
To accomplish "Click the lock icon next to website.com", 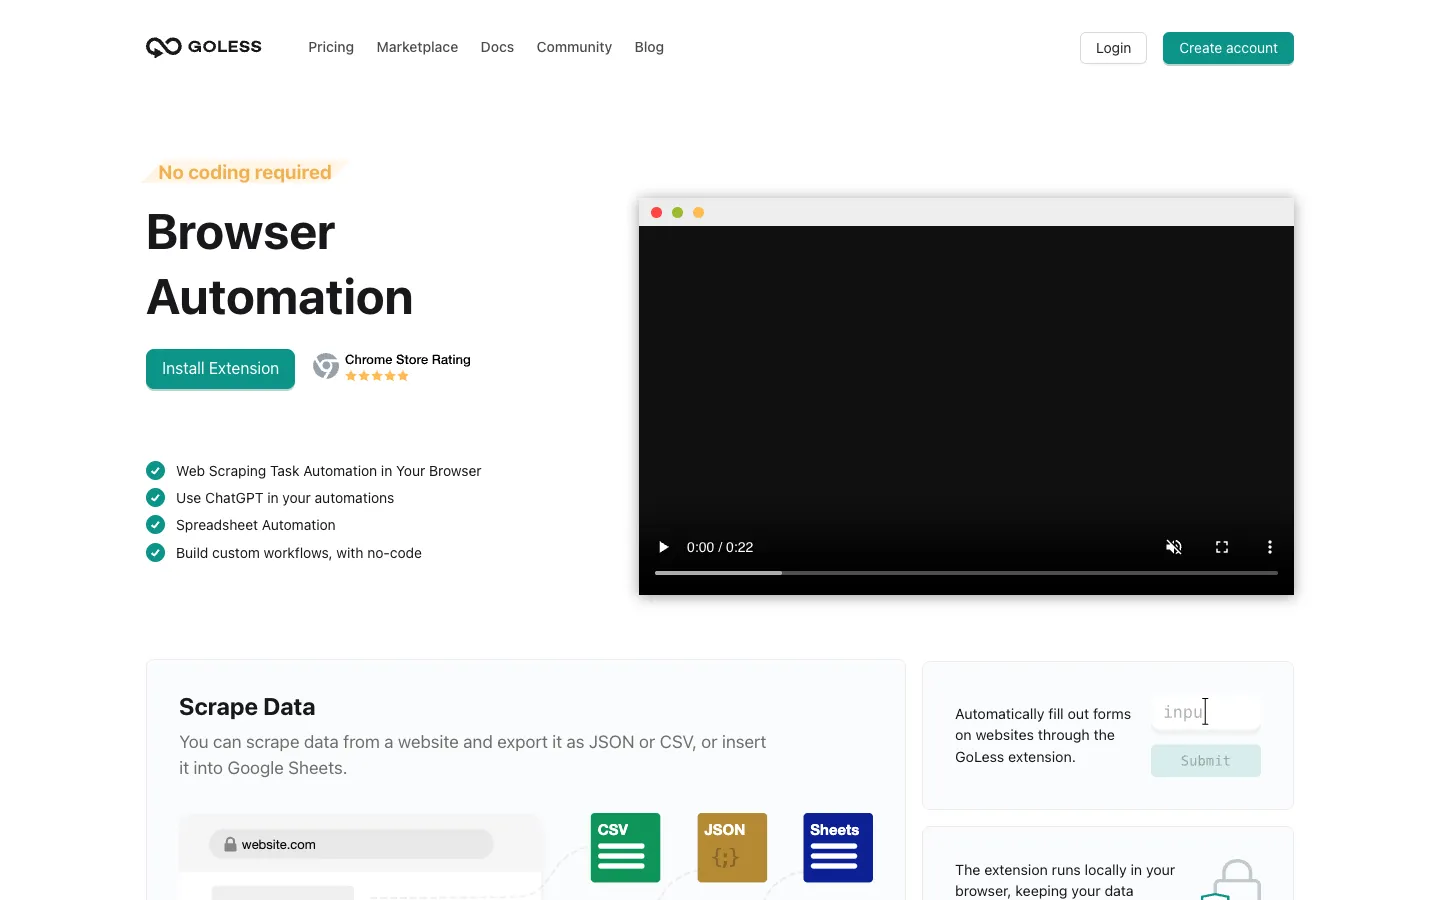I will click(230, 844).
